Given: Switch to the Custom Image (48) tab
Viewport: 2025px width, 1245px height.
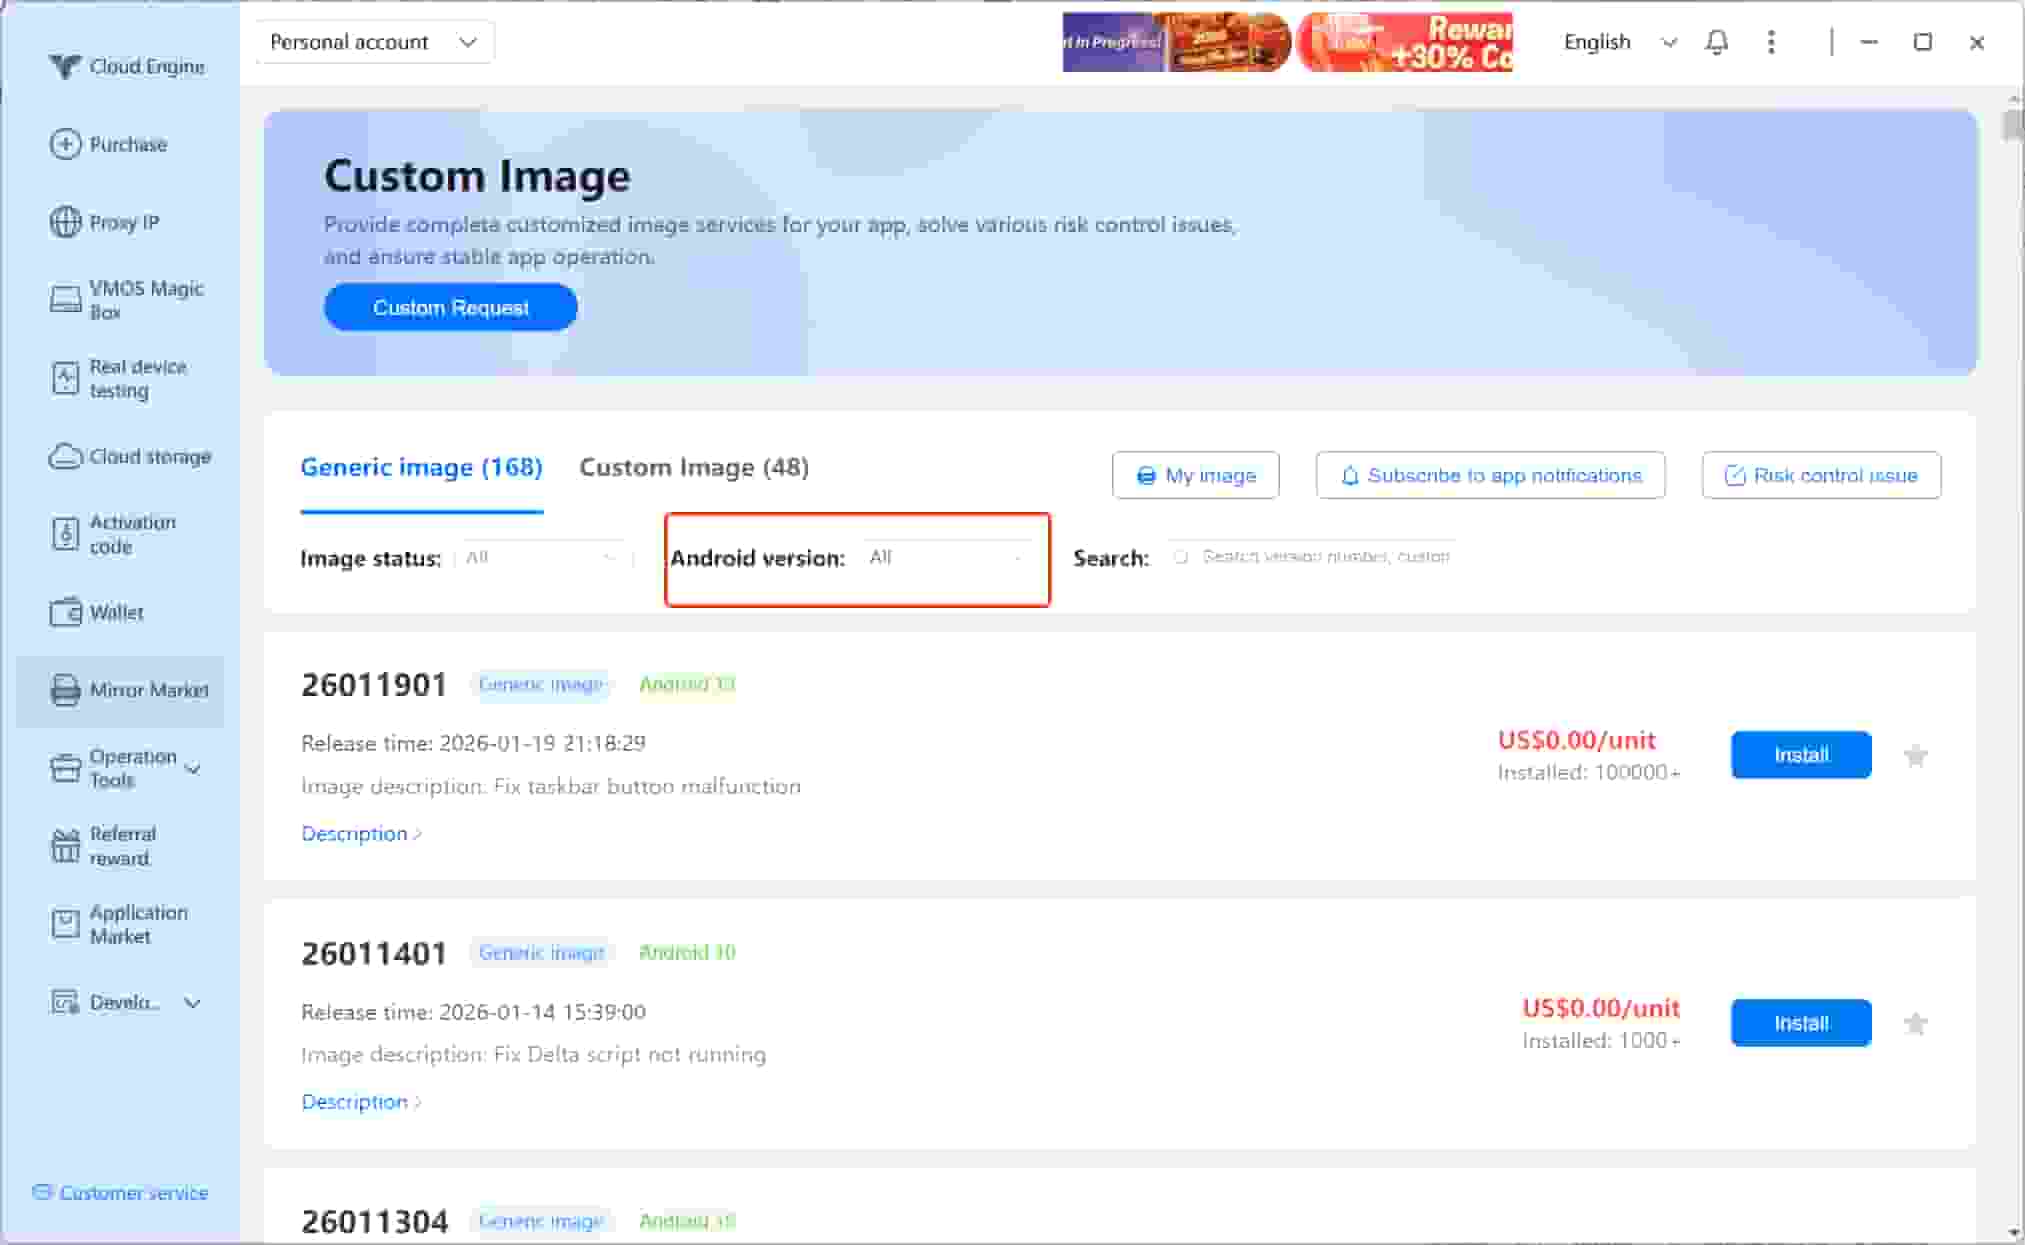Looking at the screenshot, I should pyautogui.click(x=694, y=468).
